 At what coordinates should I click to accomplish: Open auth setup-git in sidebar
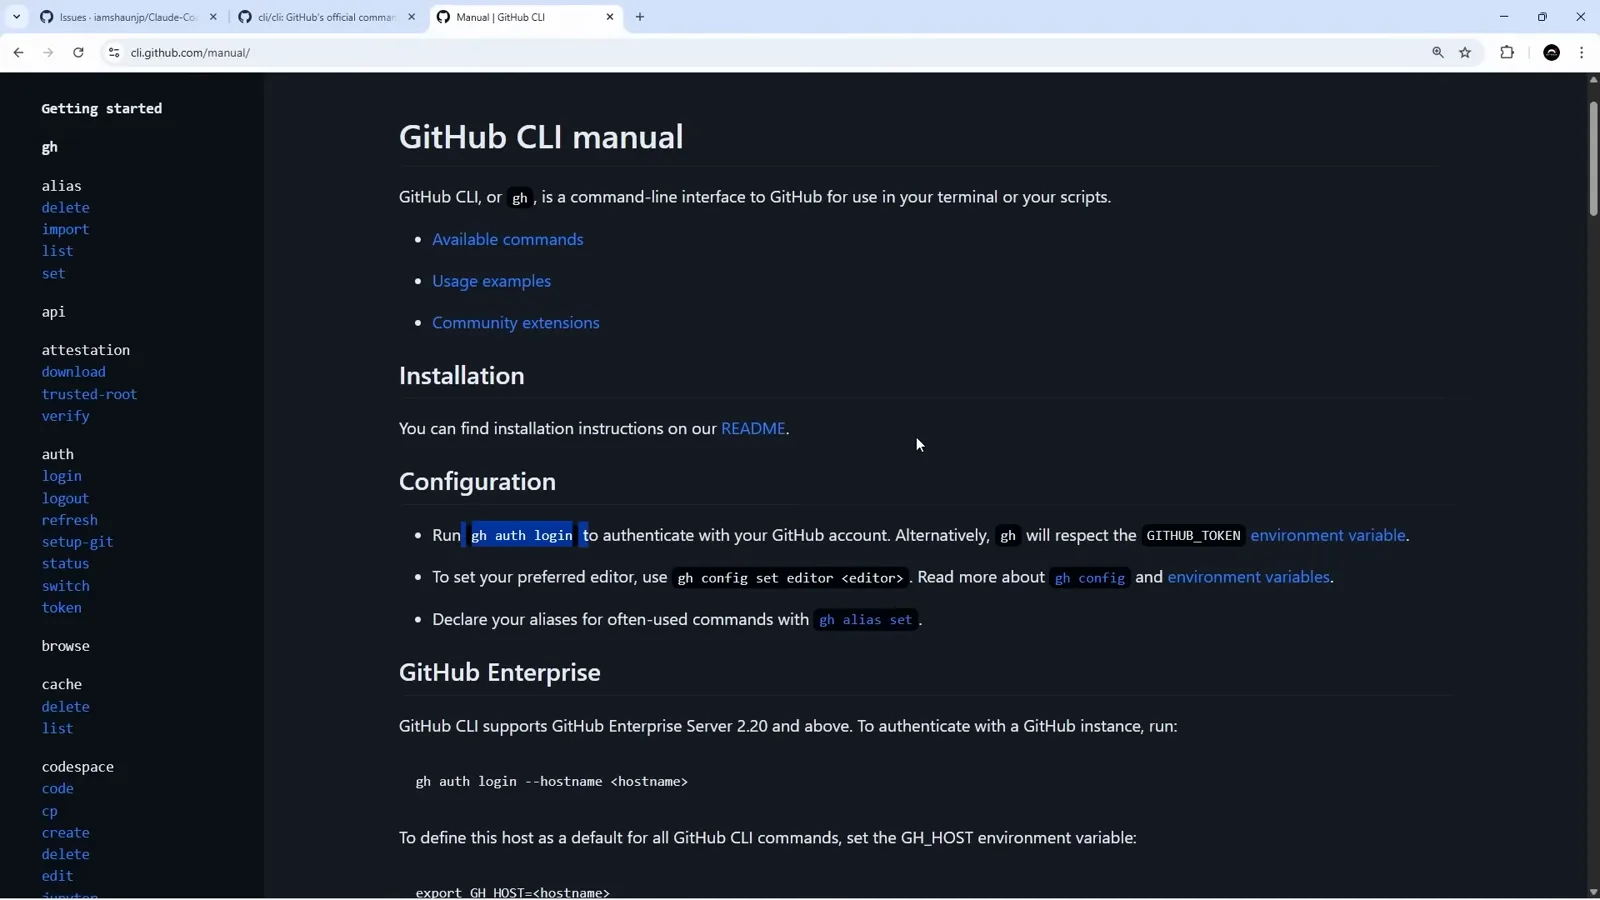click(77, 542)
